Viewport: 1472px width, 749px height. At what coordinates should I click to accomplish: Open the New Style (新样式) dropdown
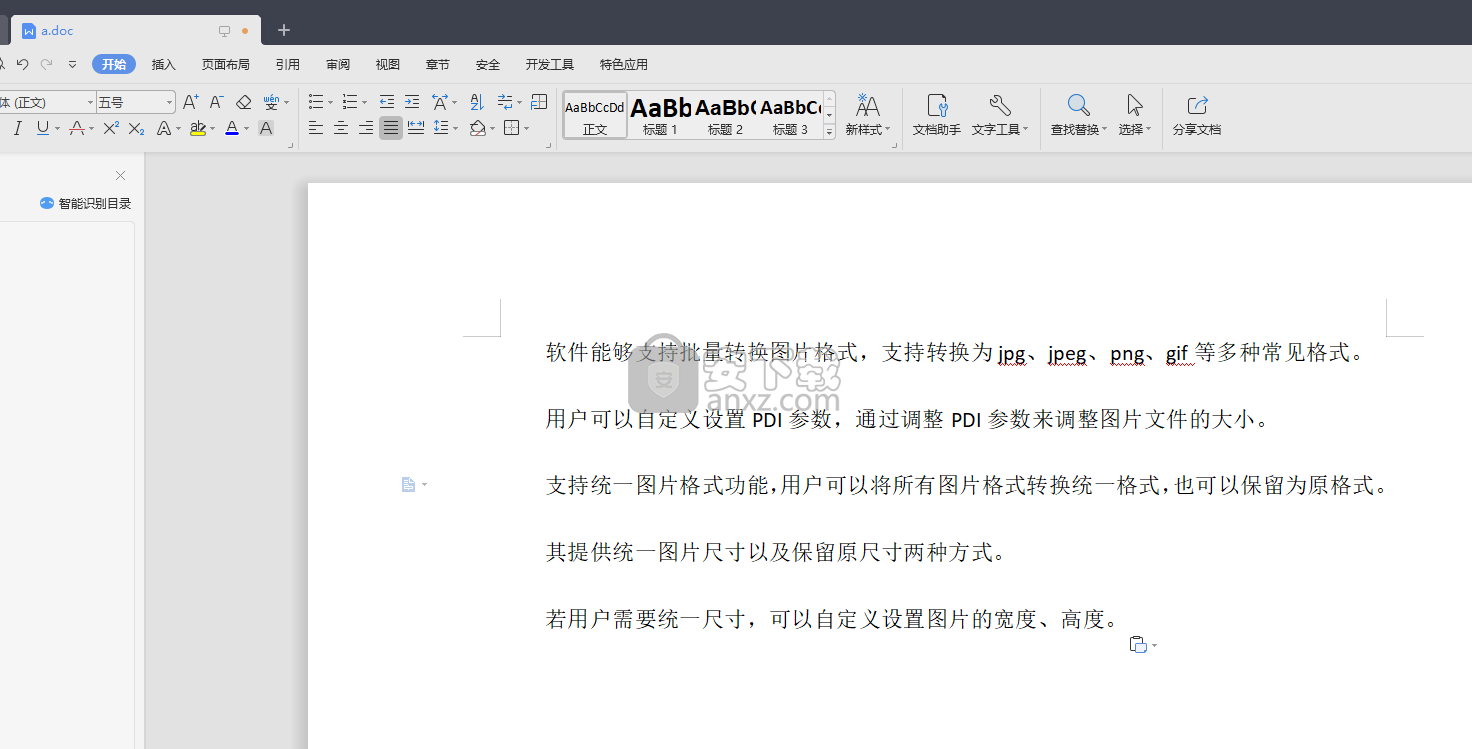click(868, 115)
